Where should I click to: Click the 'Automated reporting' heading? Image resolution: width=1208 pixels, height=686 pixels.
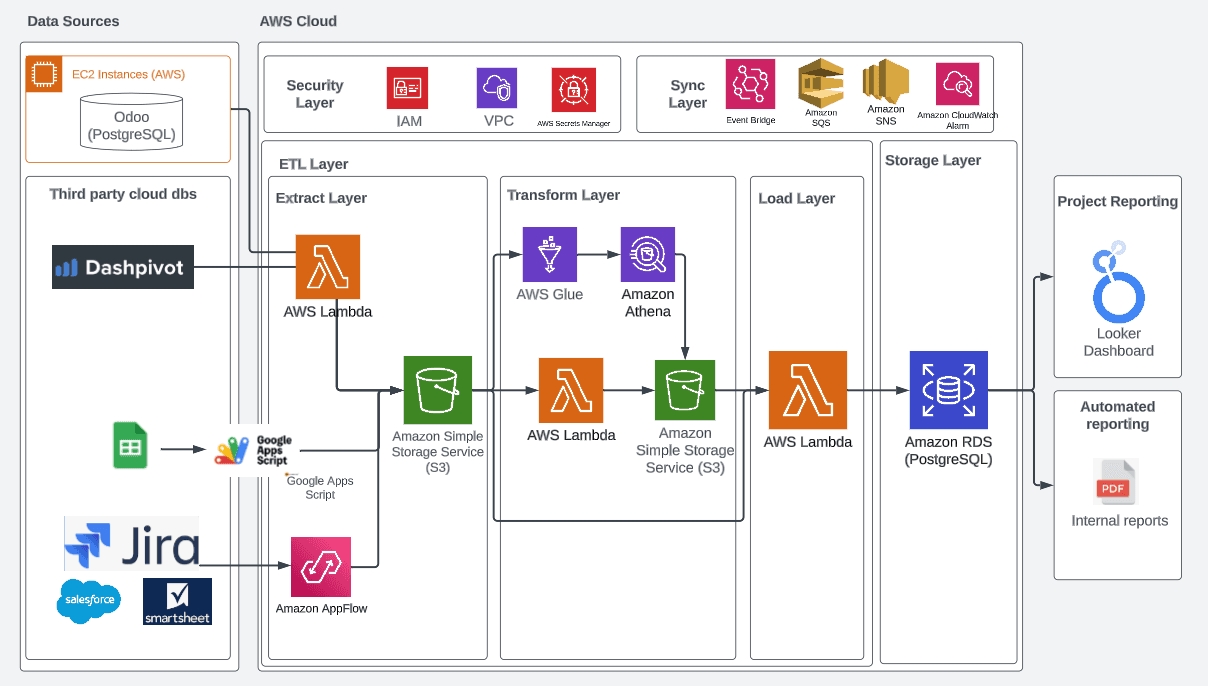[1118, 415]
